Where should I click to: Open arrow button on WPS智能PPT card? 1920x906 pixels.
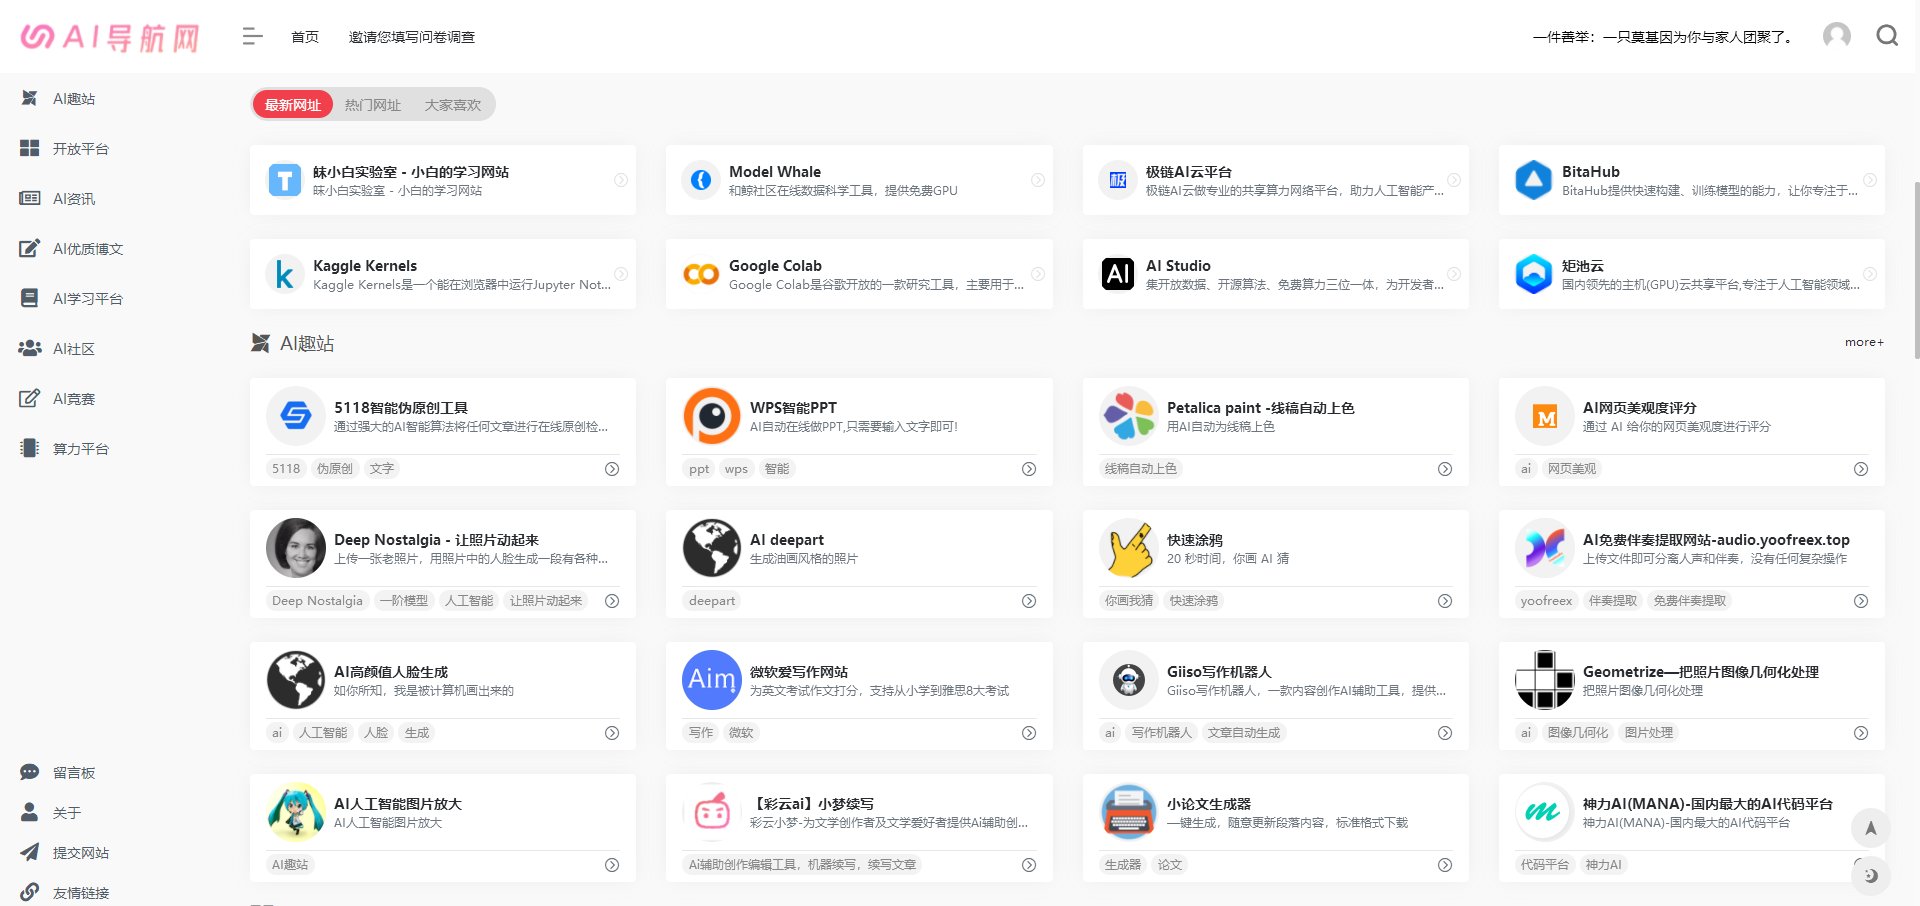tap(1029, 469)
